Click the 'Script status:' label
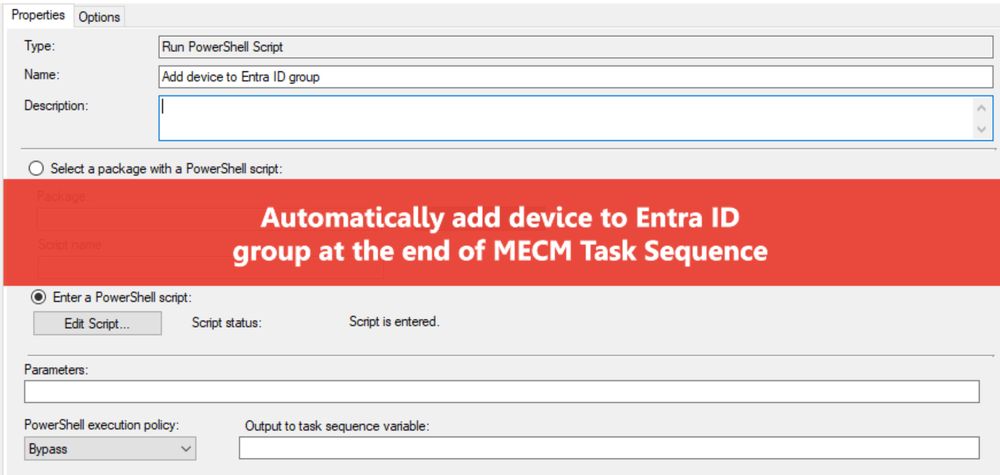 [x=226, y=323]
